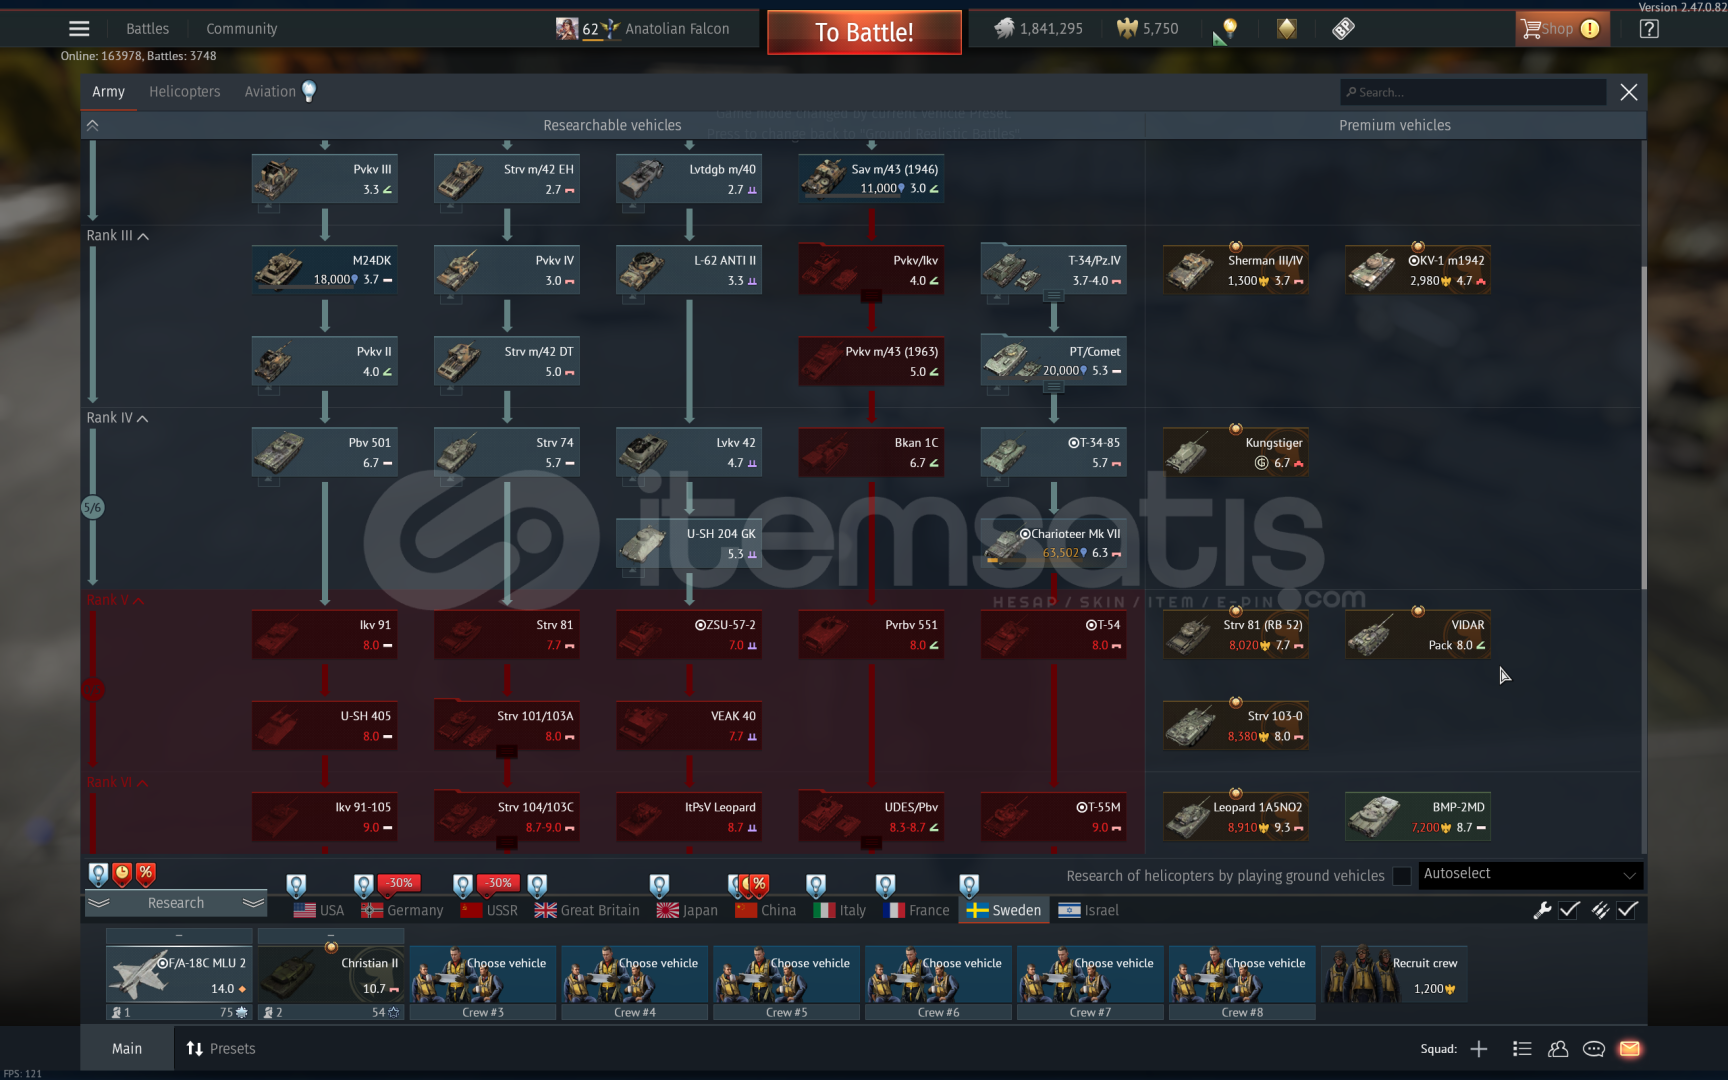Select the BMP-2MD premium vehicle
The image size is (1728, 1080).
1418,817
